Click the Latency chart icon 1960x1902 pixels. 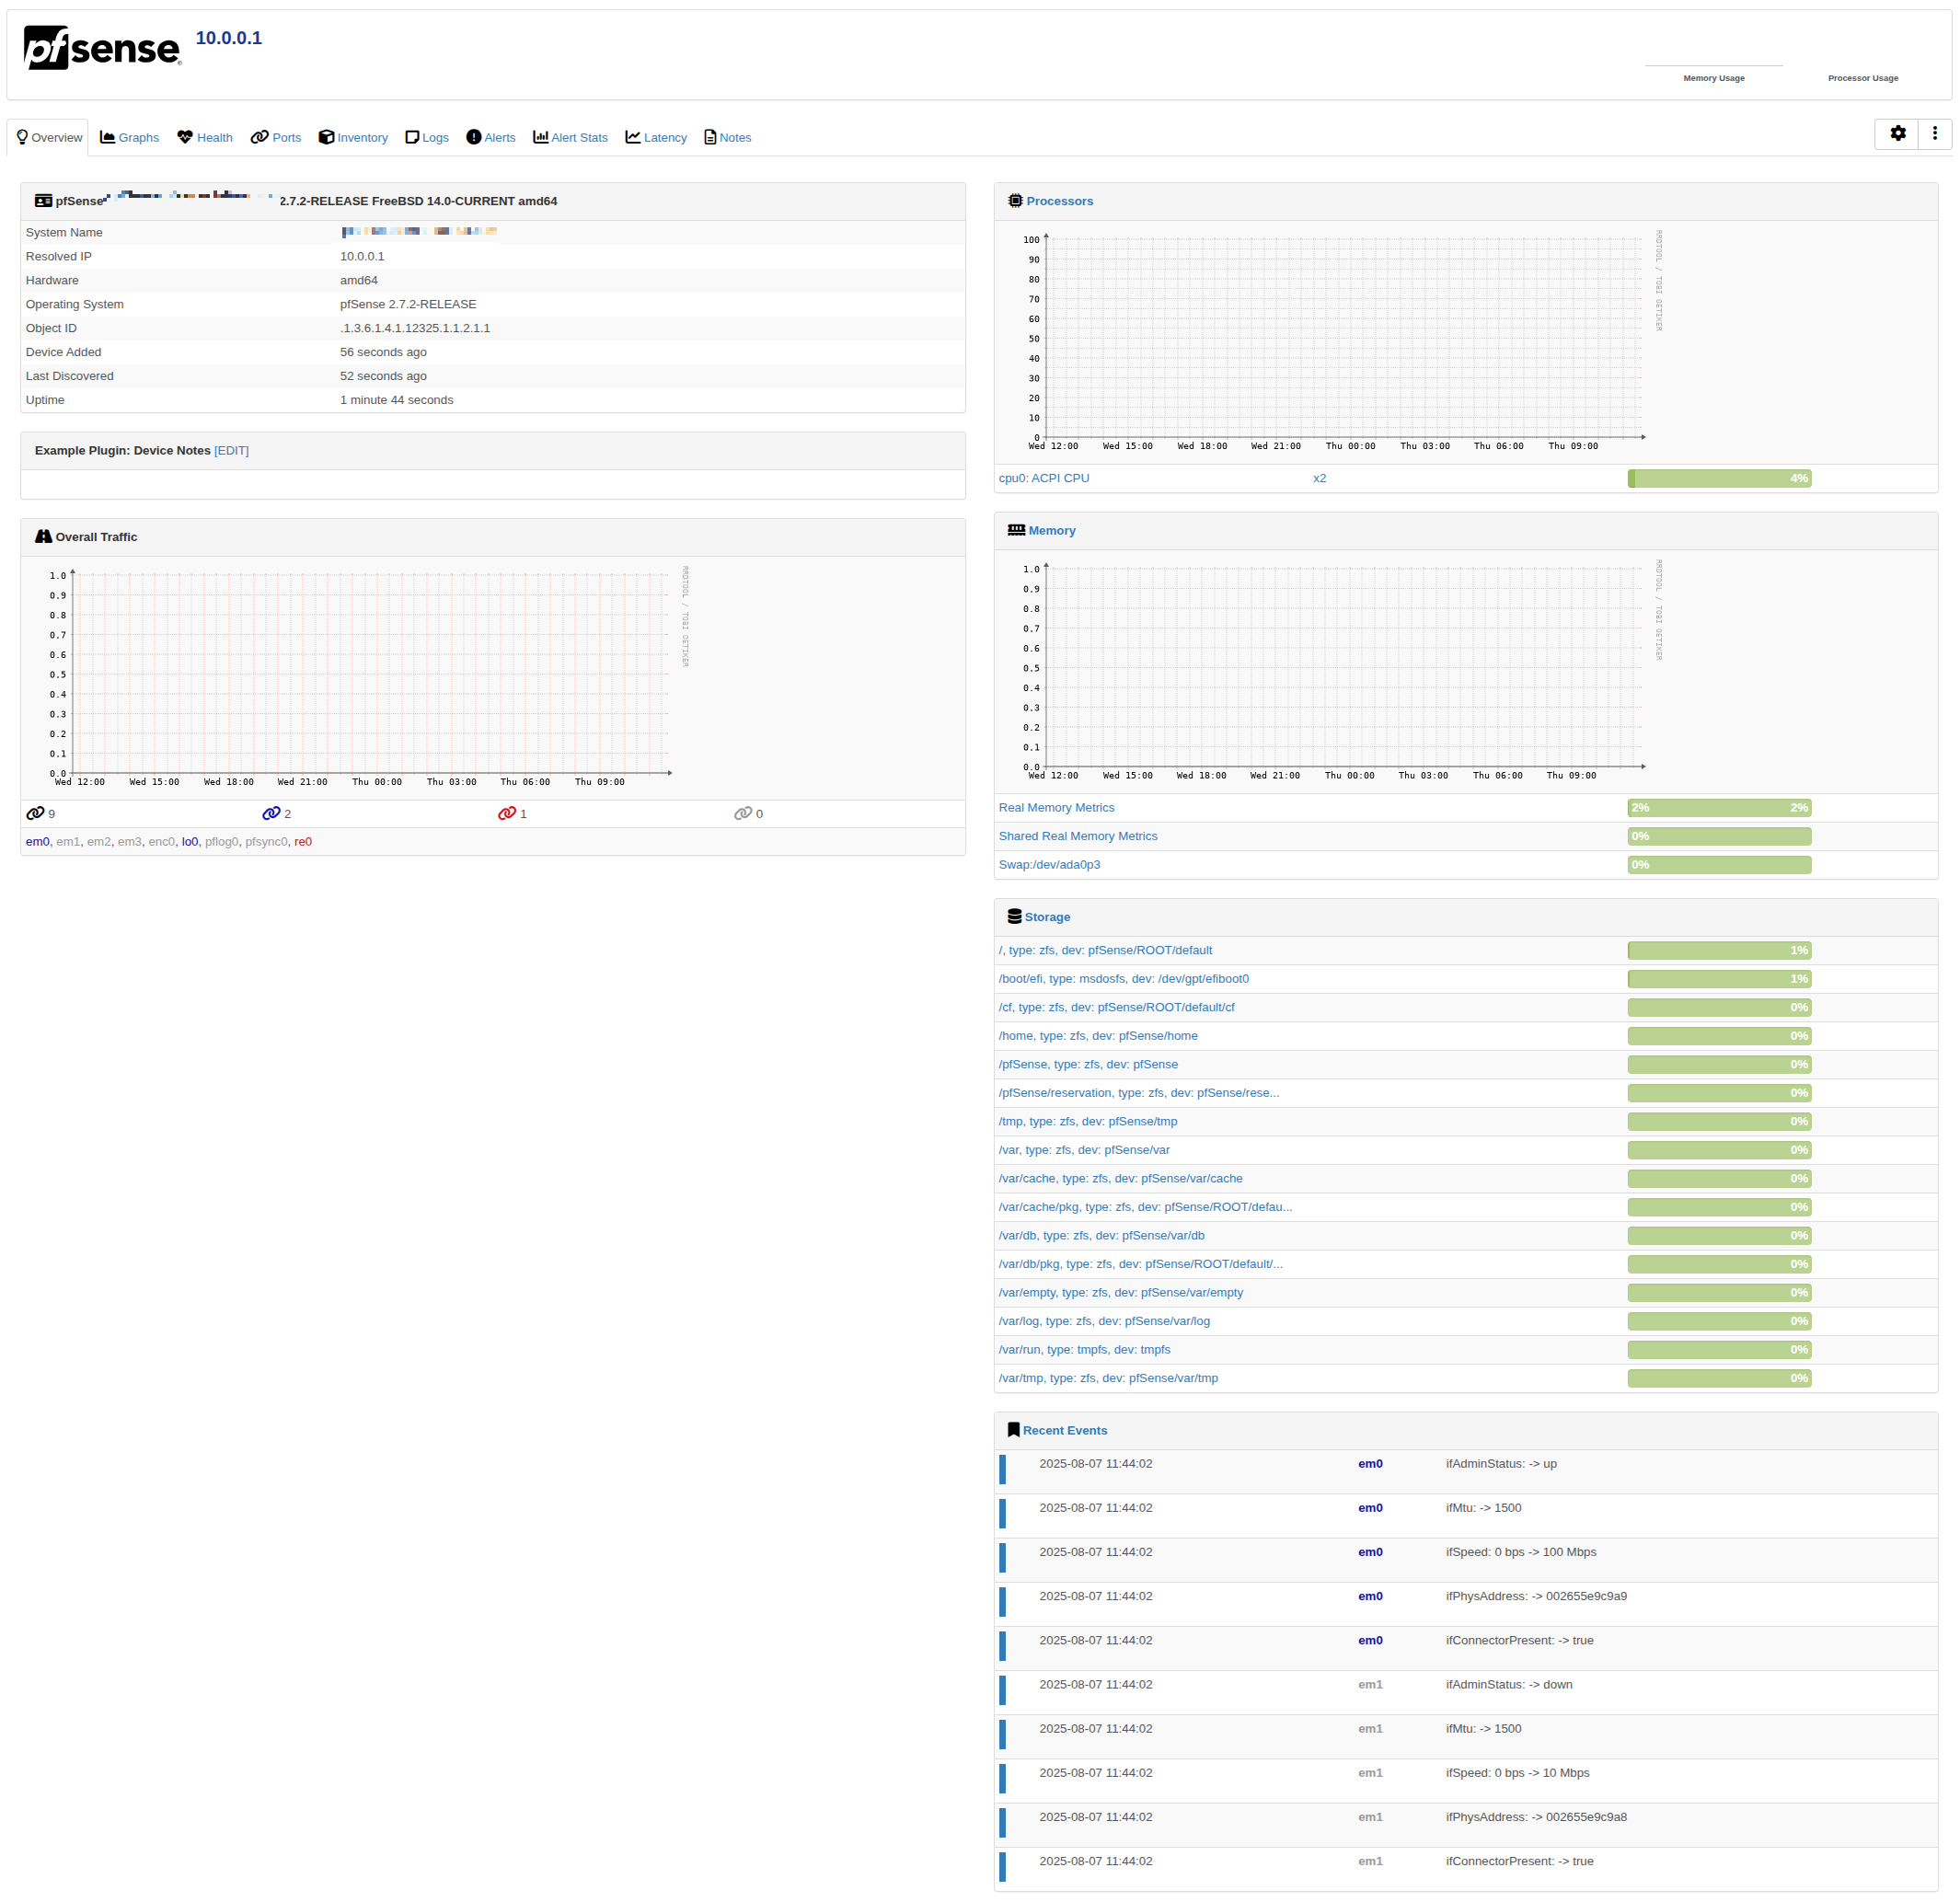pos(633,137)
